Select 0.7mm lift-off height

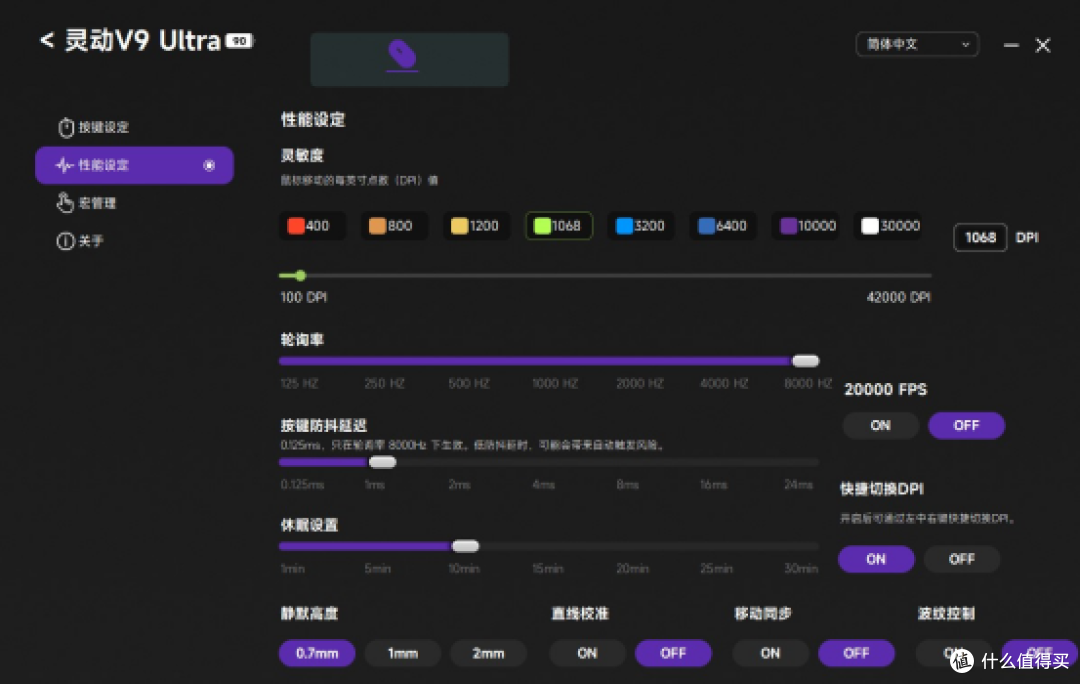[317, 653]
